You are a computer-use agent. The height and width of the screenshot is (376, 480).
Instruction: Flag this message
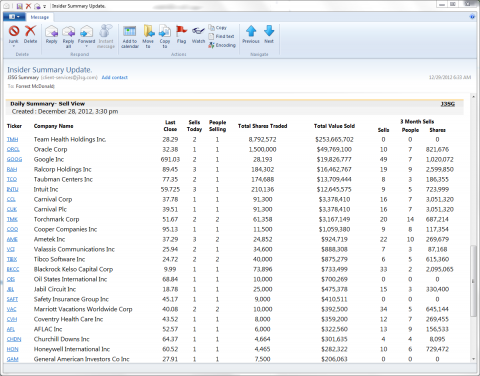tap(181, 34)
